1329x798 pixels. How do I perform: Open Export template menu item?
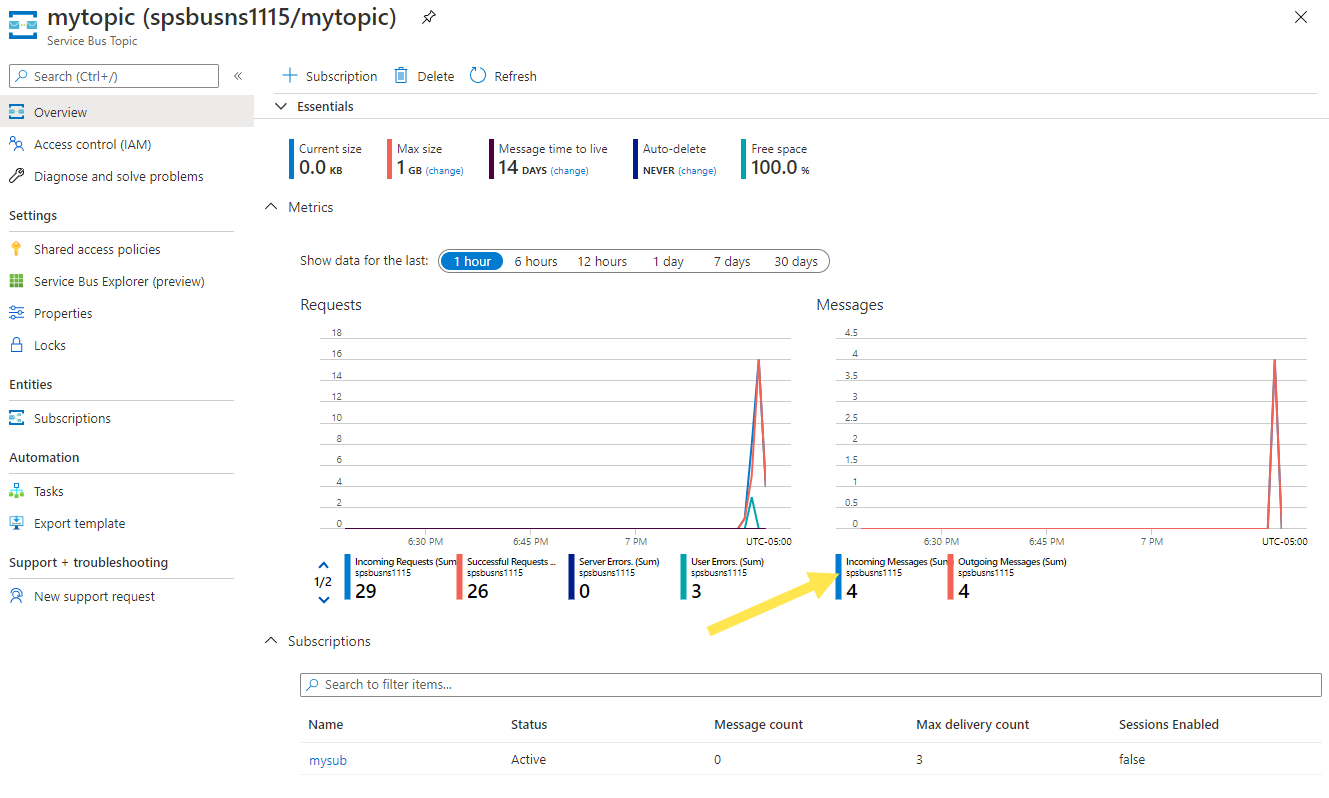(x=79, y=523)
